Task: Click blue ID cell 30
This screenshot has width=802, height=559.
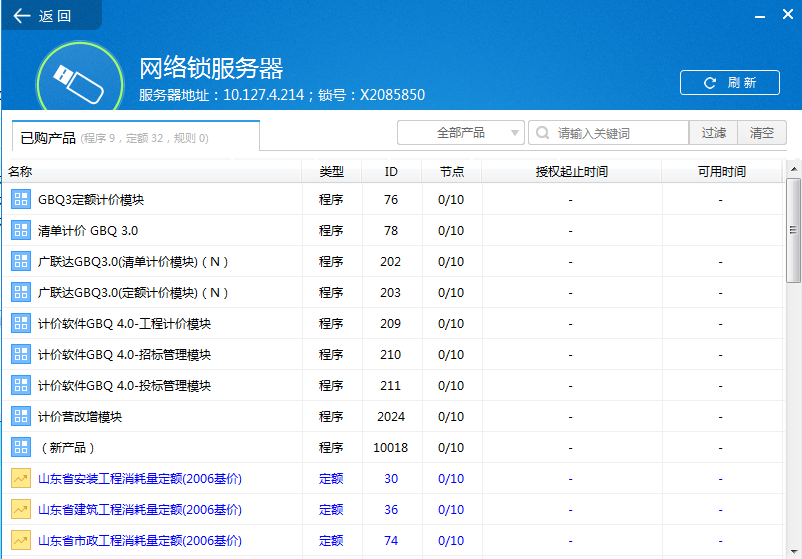Action: [391, 479]
